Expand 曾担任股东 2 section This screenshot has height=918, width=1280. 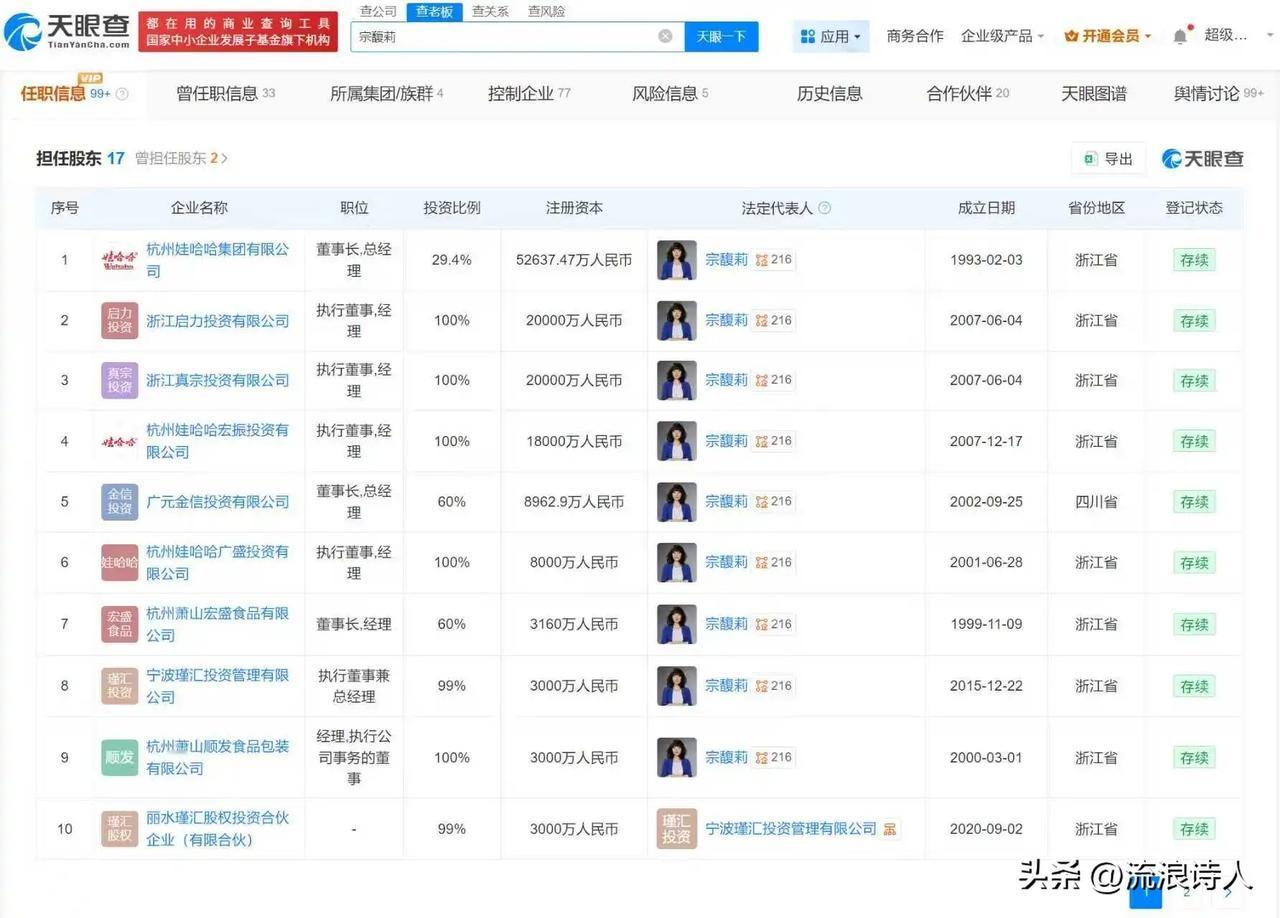tap(181, 158)
